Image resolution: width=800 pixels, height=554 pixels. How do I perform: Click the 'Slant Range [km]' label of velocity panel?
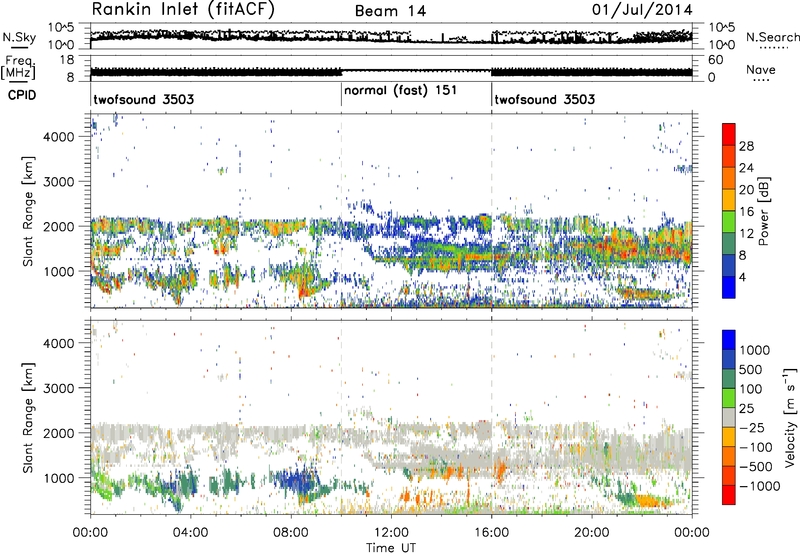(x=28, y=417)
